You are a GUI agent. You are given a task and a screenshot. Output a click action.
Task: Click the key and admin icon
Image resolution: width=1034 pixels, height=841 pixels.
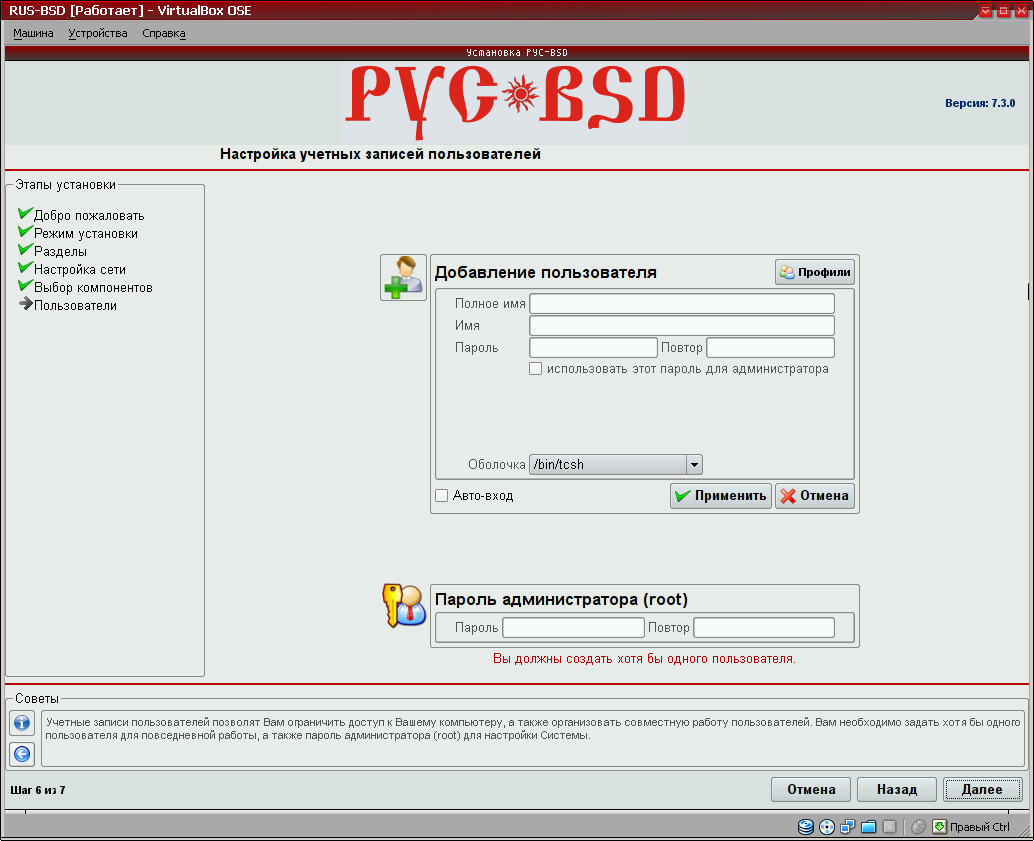pos(404,605)
